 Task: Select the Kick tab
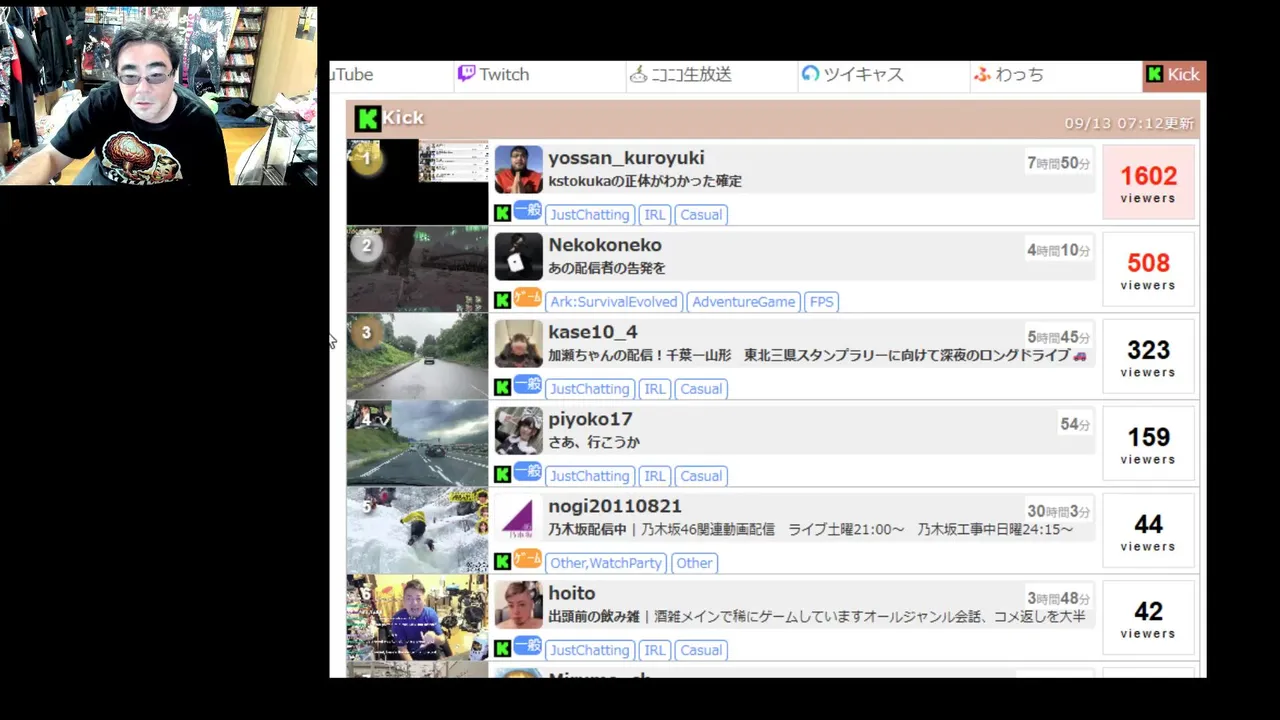click(x=1174, y=75)
